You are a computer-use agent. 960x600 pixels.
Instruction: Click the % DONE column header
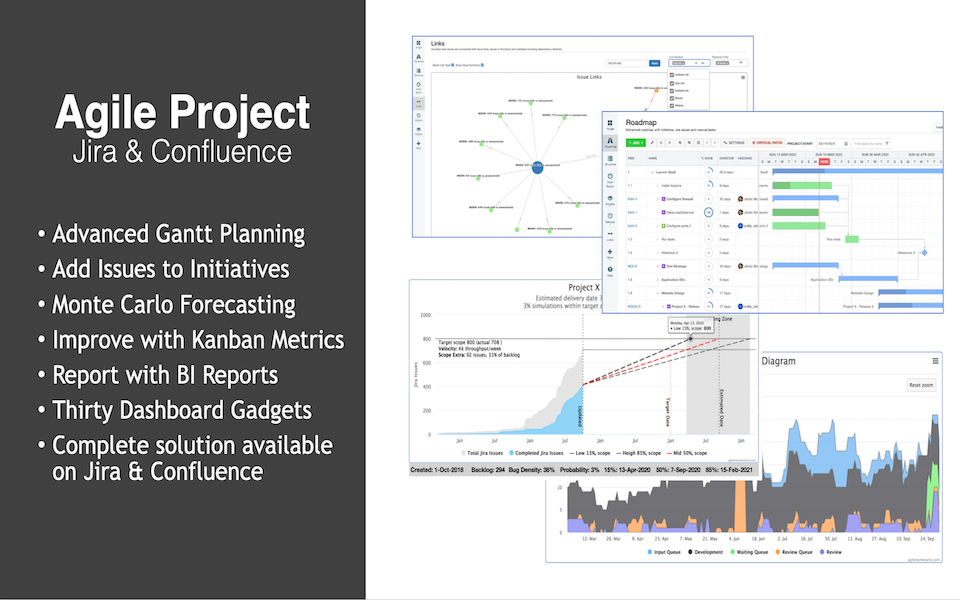pos(707,159)
